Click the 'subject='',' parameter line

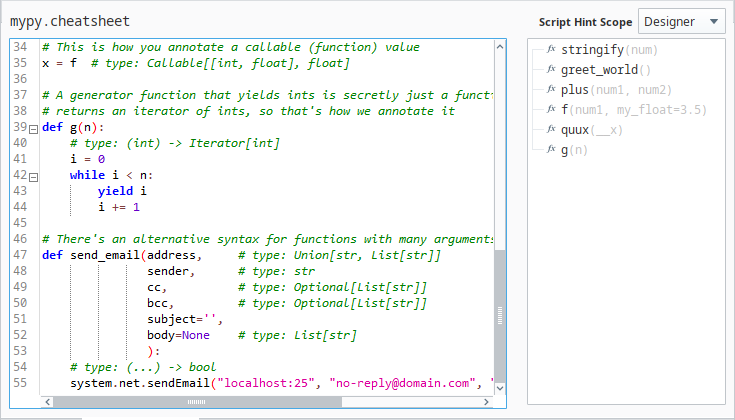[185, 319]
